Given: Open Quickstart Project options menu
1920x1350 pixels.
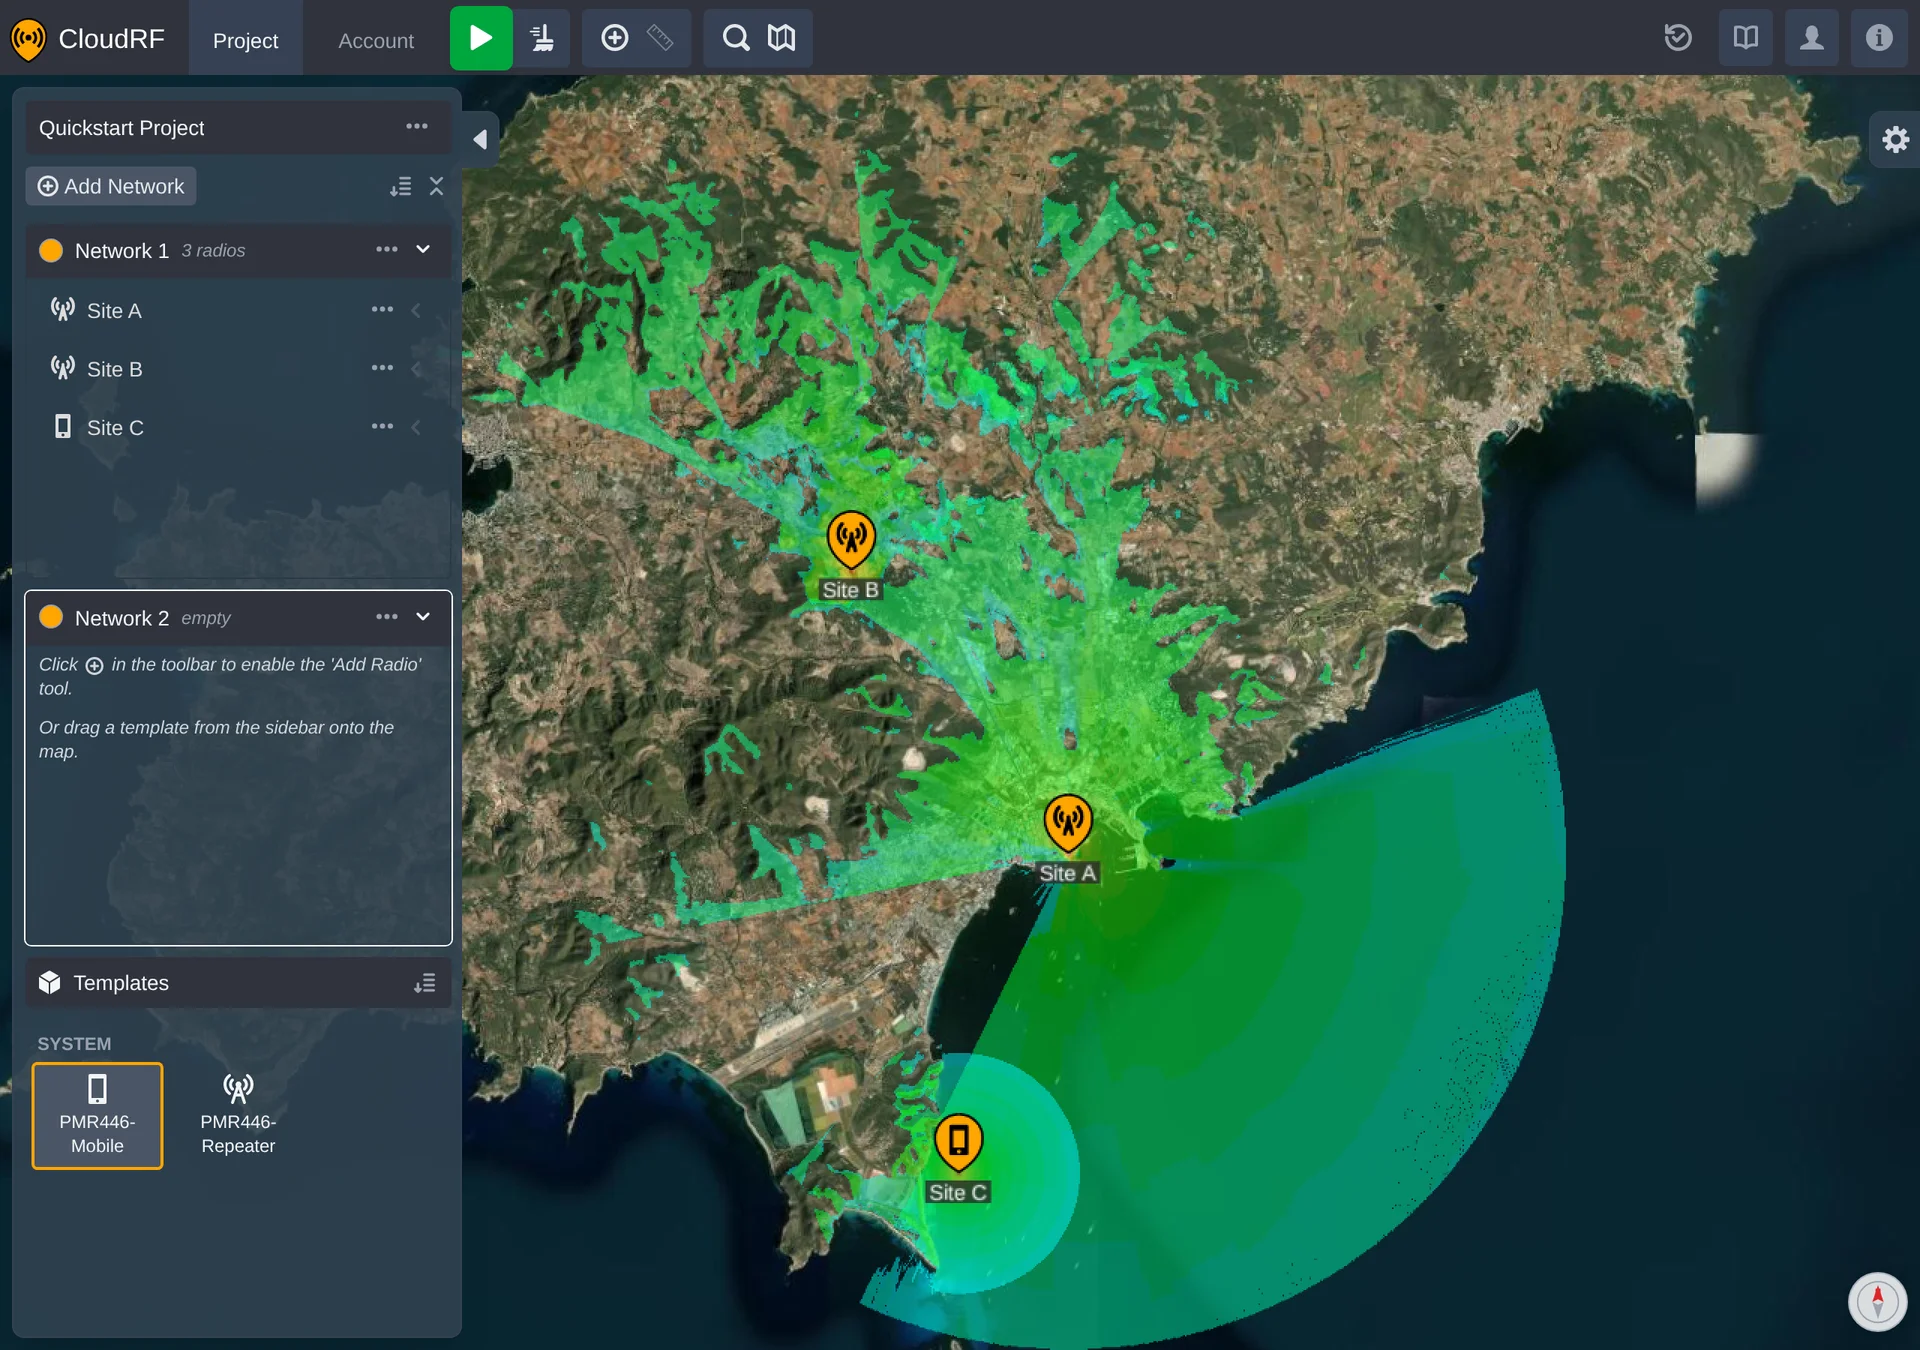Looking at the screenshot, I should [417, 127].
